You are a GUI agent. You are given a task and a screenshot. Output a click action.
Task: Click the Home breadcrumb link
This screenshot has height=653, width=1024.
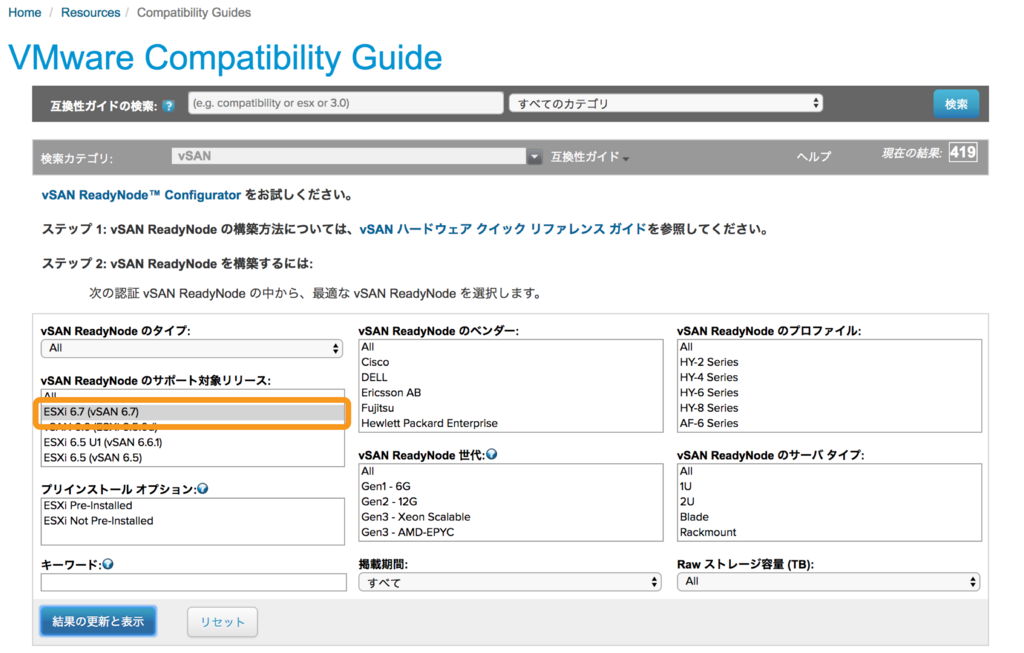tap(25, 12)
